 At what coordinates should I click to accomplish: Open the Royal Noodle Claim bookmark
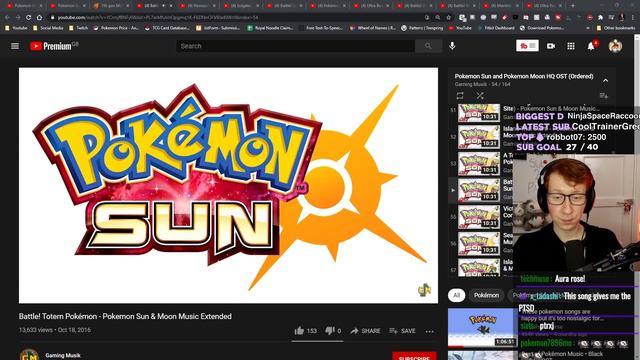click(270, 28)
